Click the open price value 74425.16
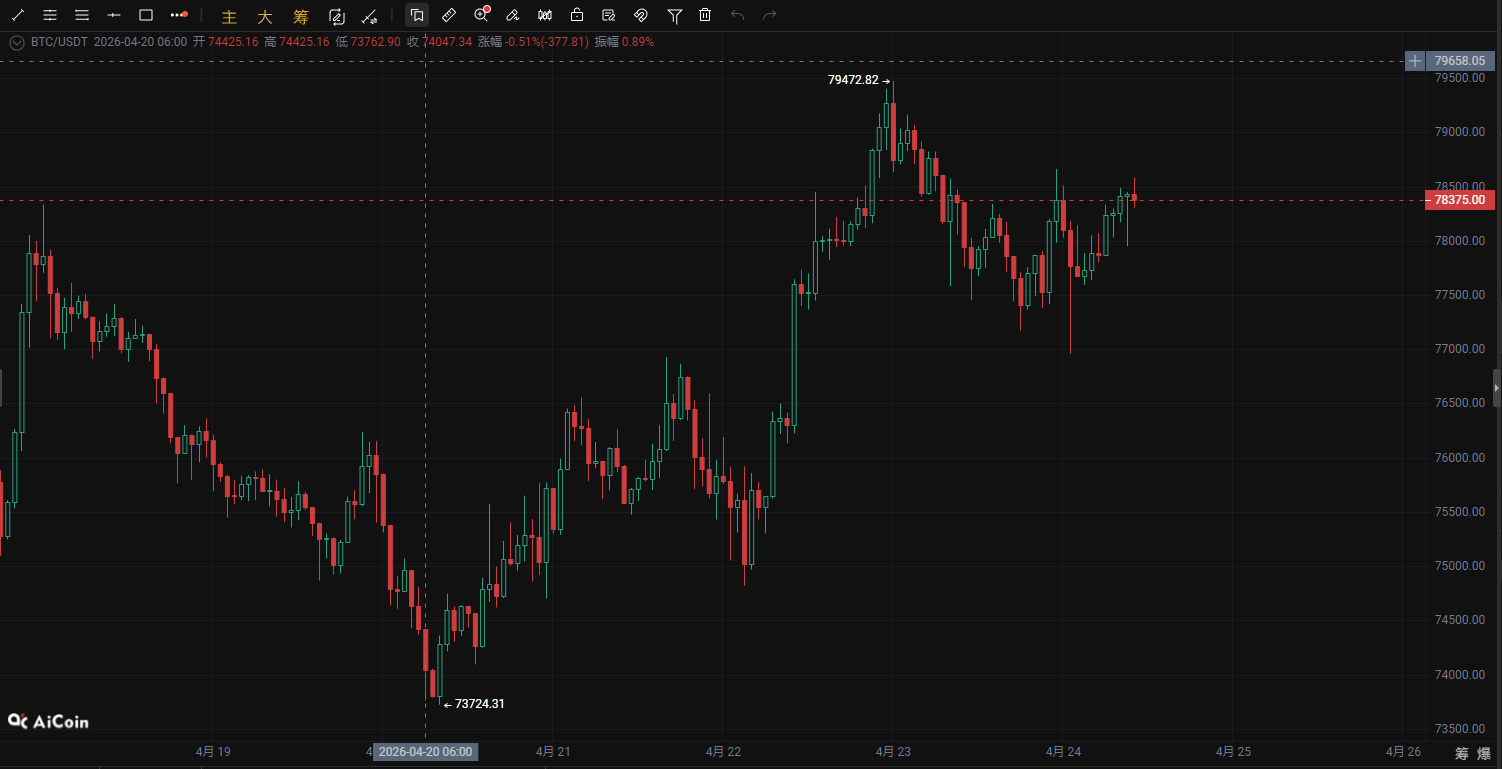 tap(233, 42)
